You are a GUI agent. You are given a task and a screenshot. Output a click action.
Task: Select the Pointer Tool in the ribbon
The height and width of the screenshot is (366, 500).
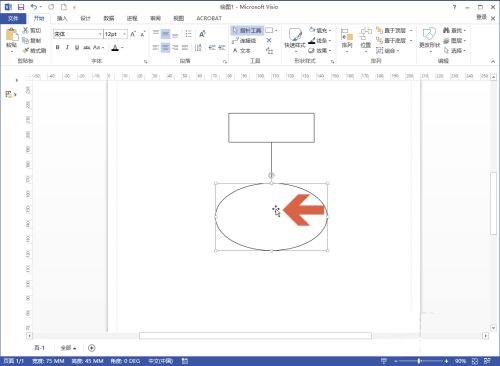point(247,30)
